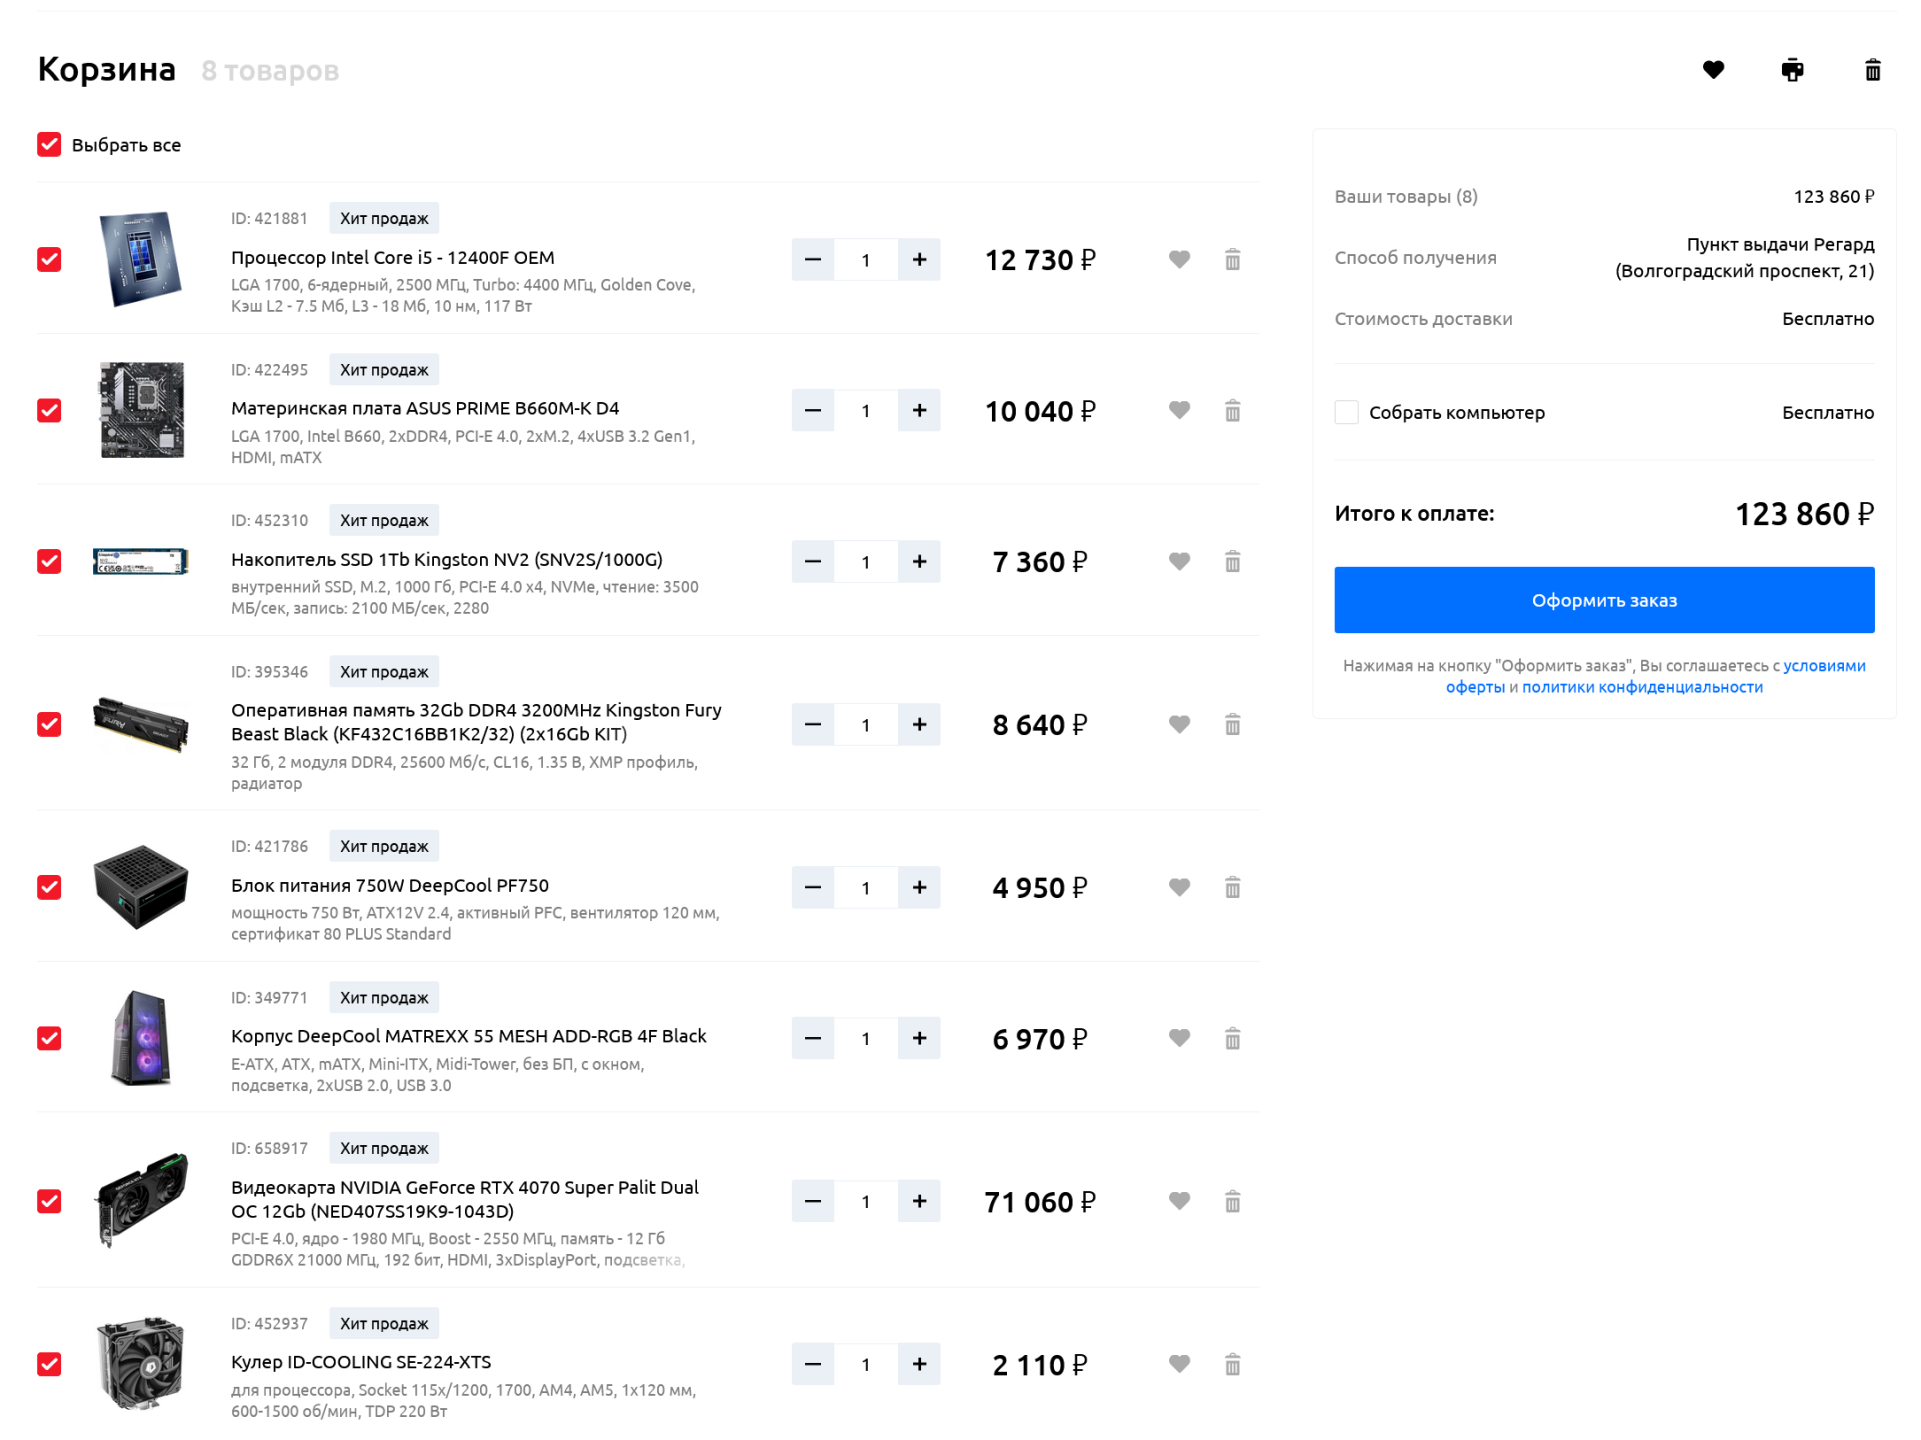Add DeepCool PF750 power supply to favorites

(1179, 887)
